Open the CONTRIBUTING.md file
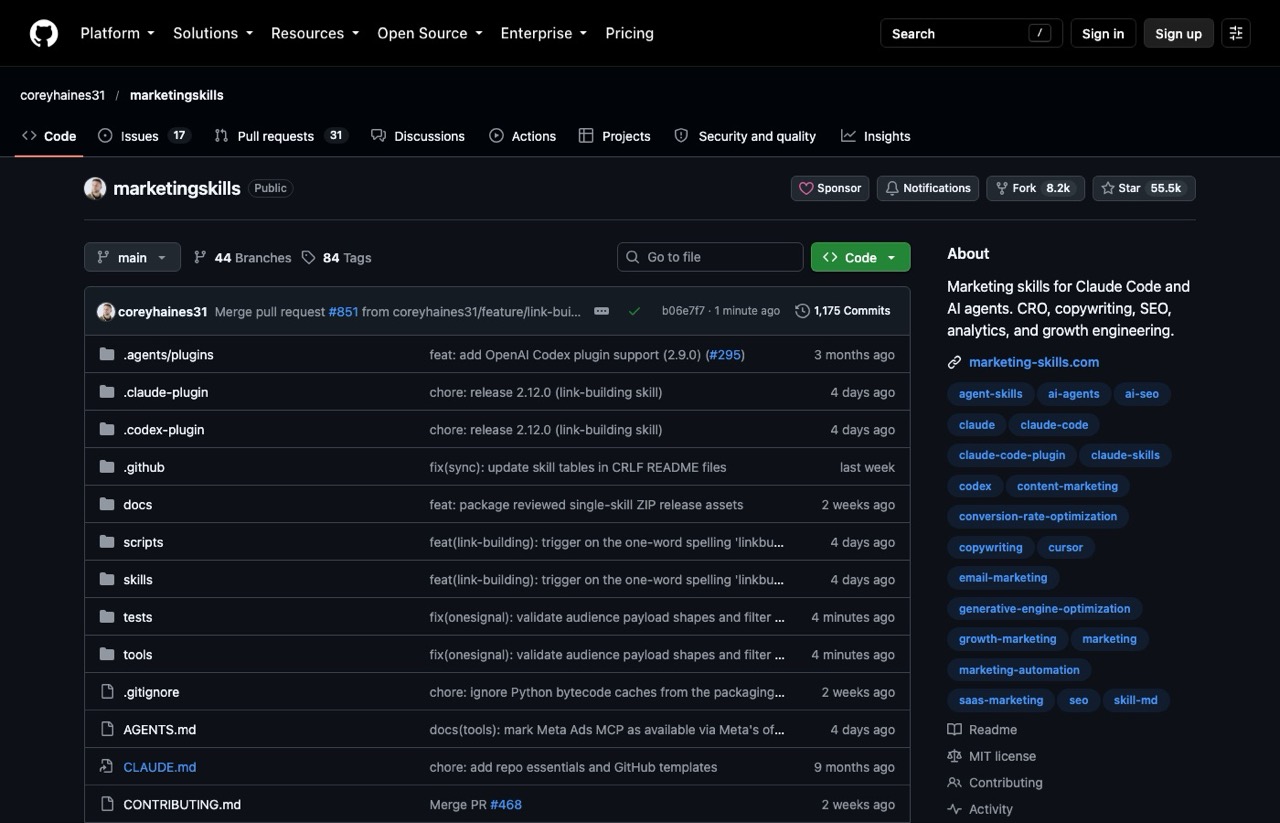This screenshot has height=823, width=1280. (182, 805)
